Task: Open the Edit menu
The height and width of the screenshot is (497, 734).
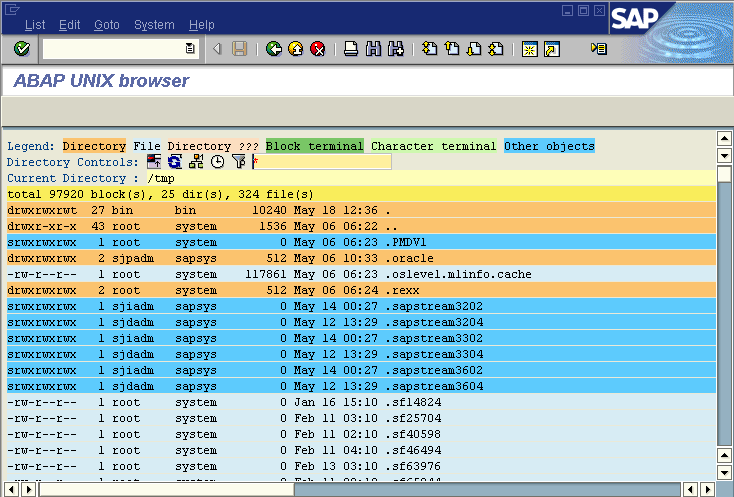Action: [x=69, y=25]
